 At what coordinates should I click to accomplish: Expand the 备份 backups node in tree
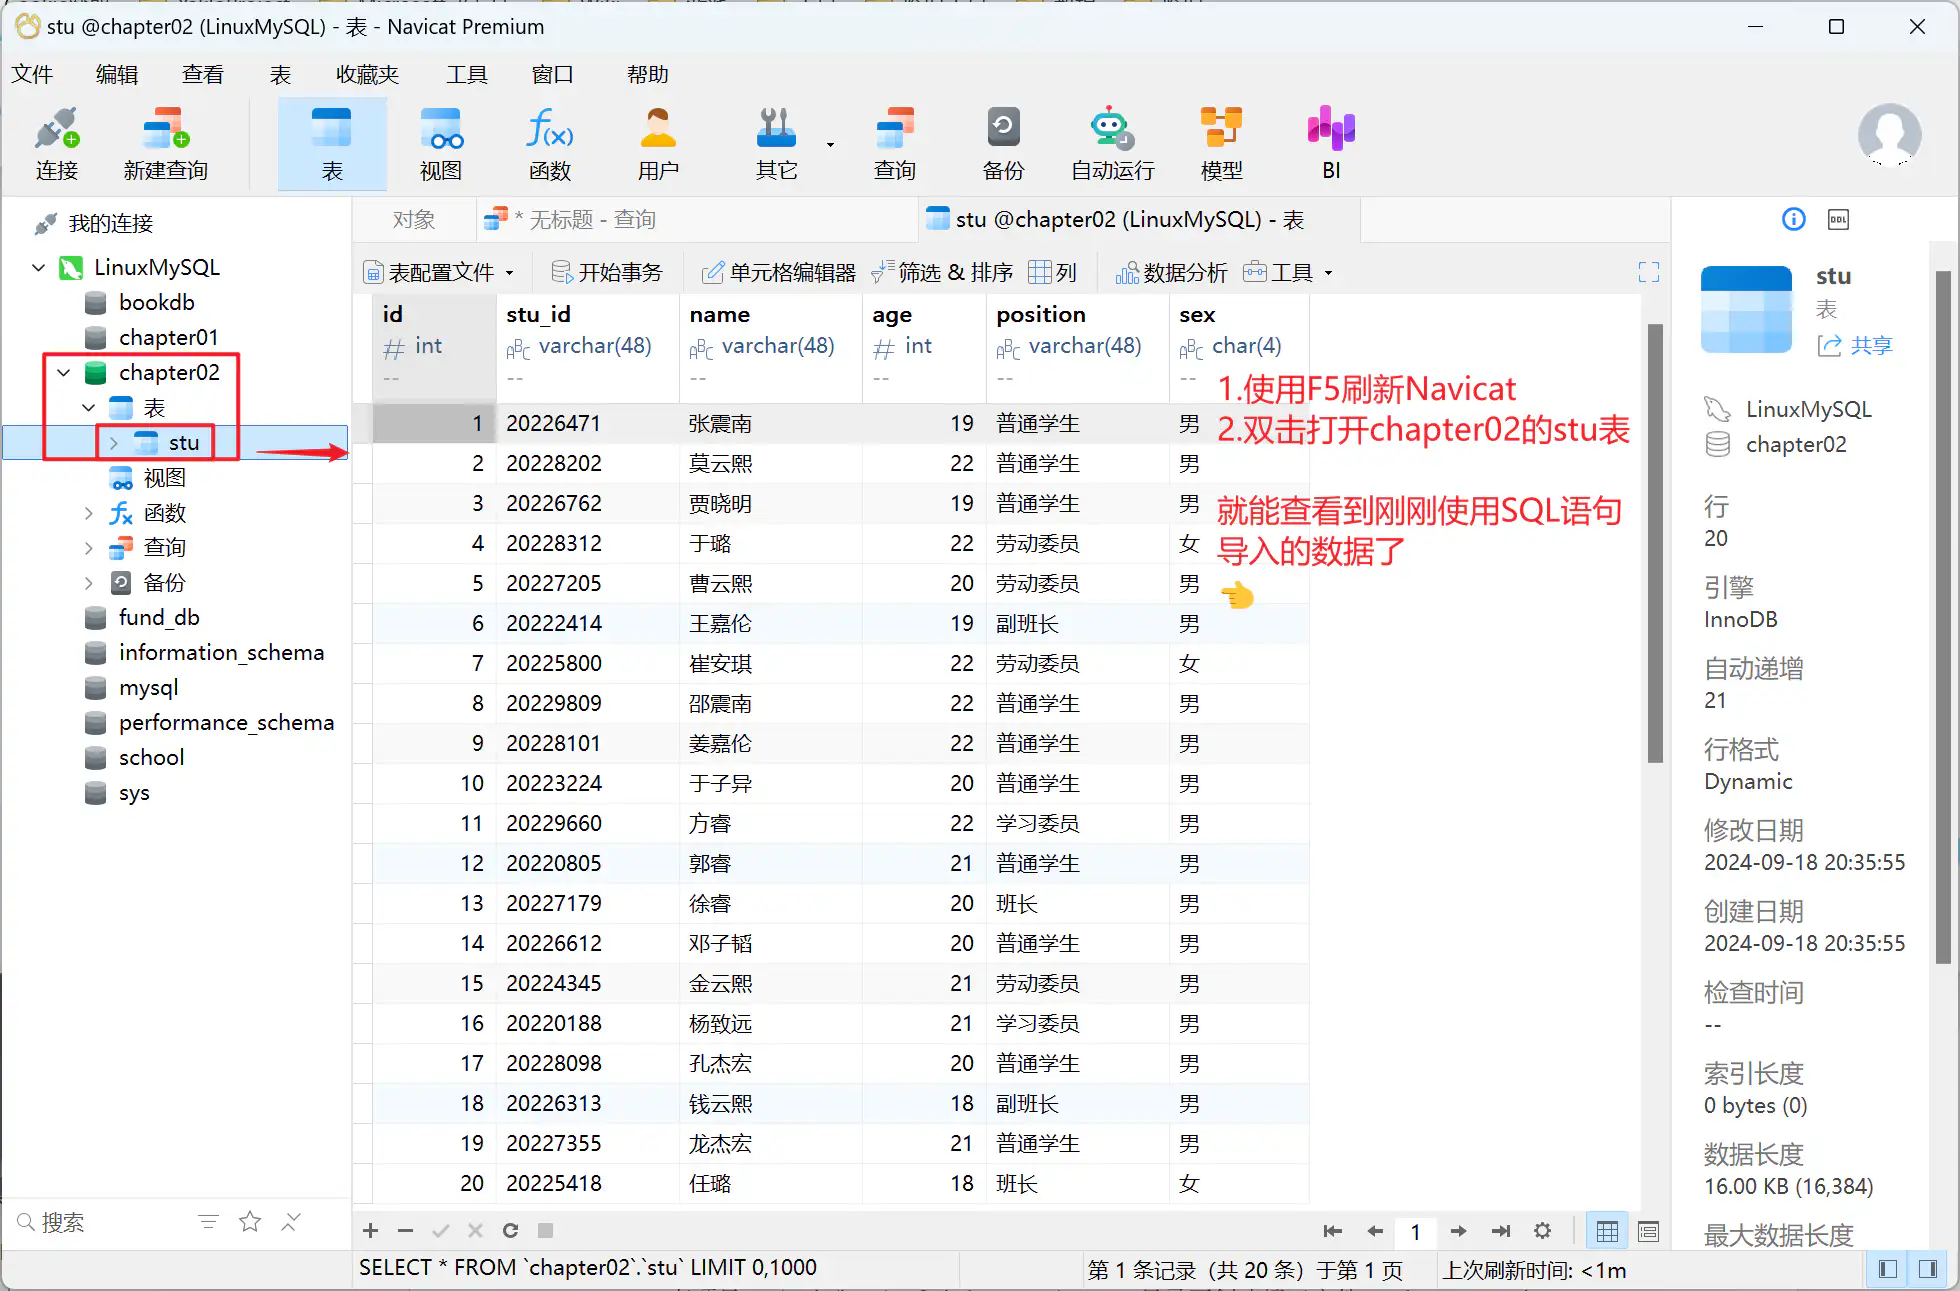point(89,583)
